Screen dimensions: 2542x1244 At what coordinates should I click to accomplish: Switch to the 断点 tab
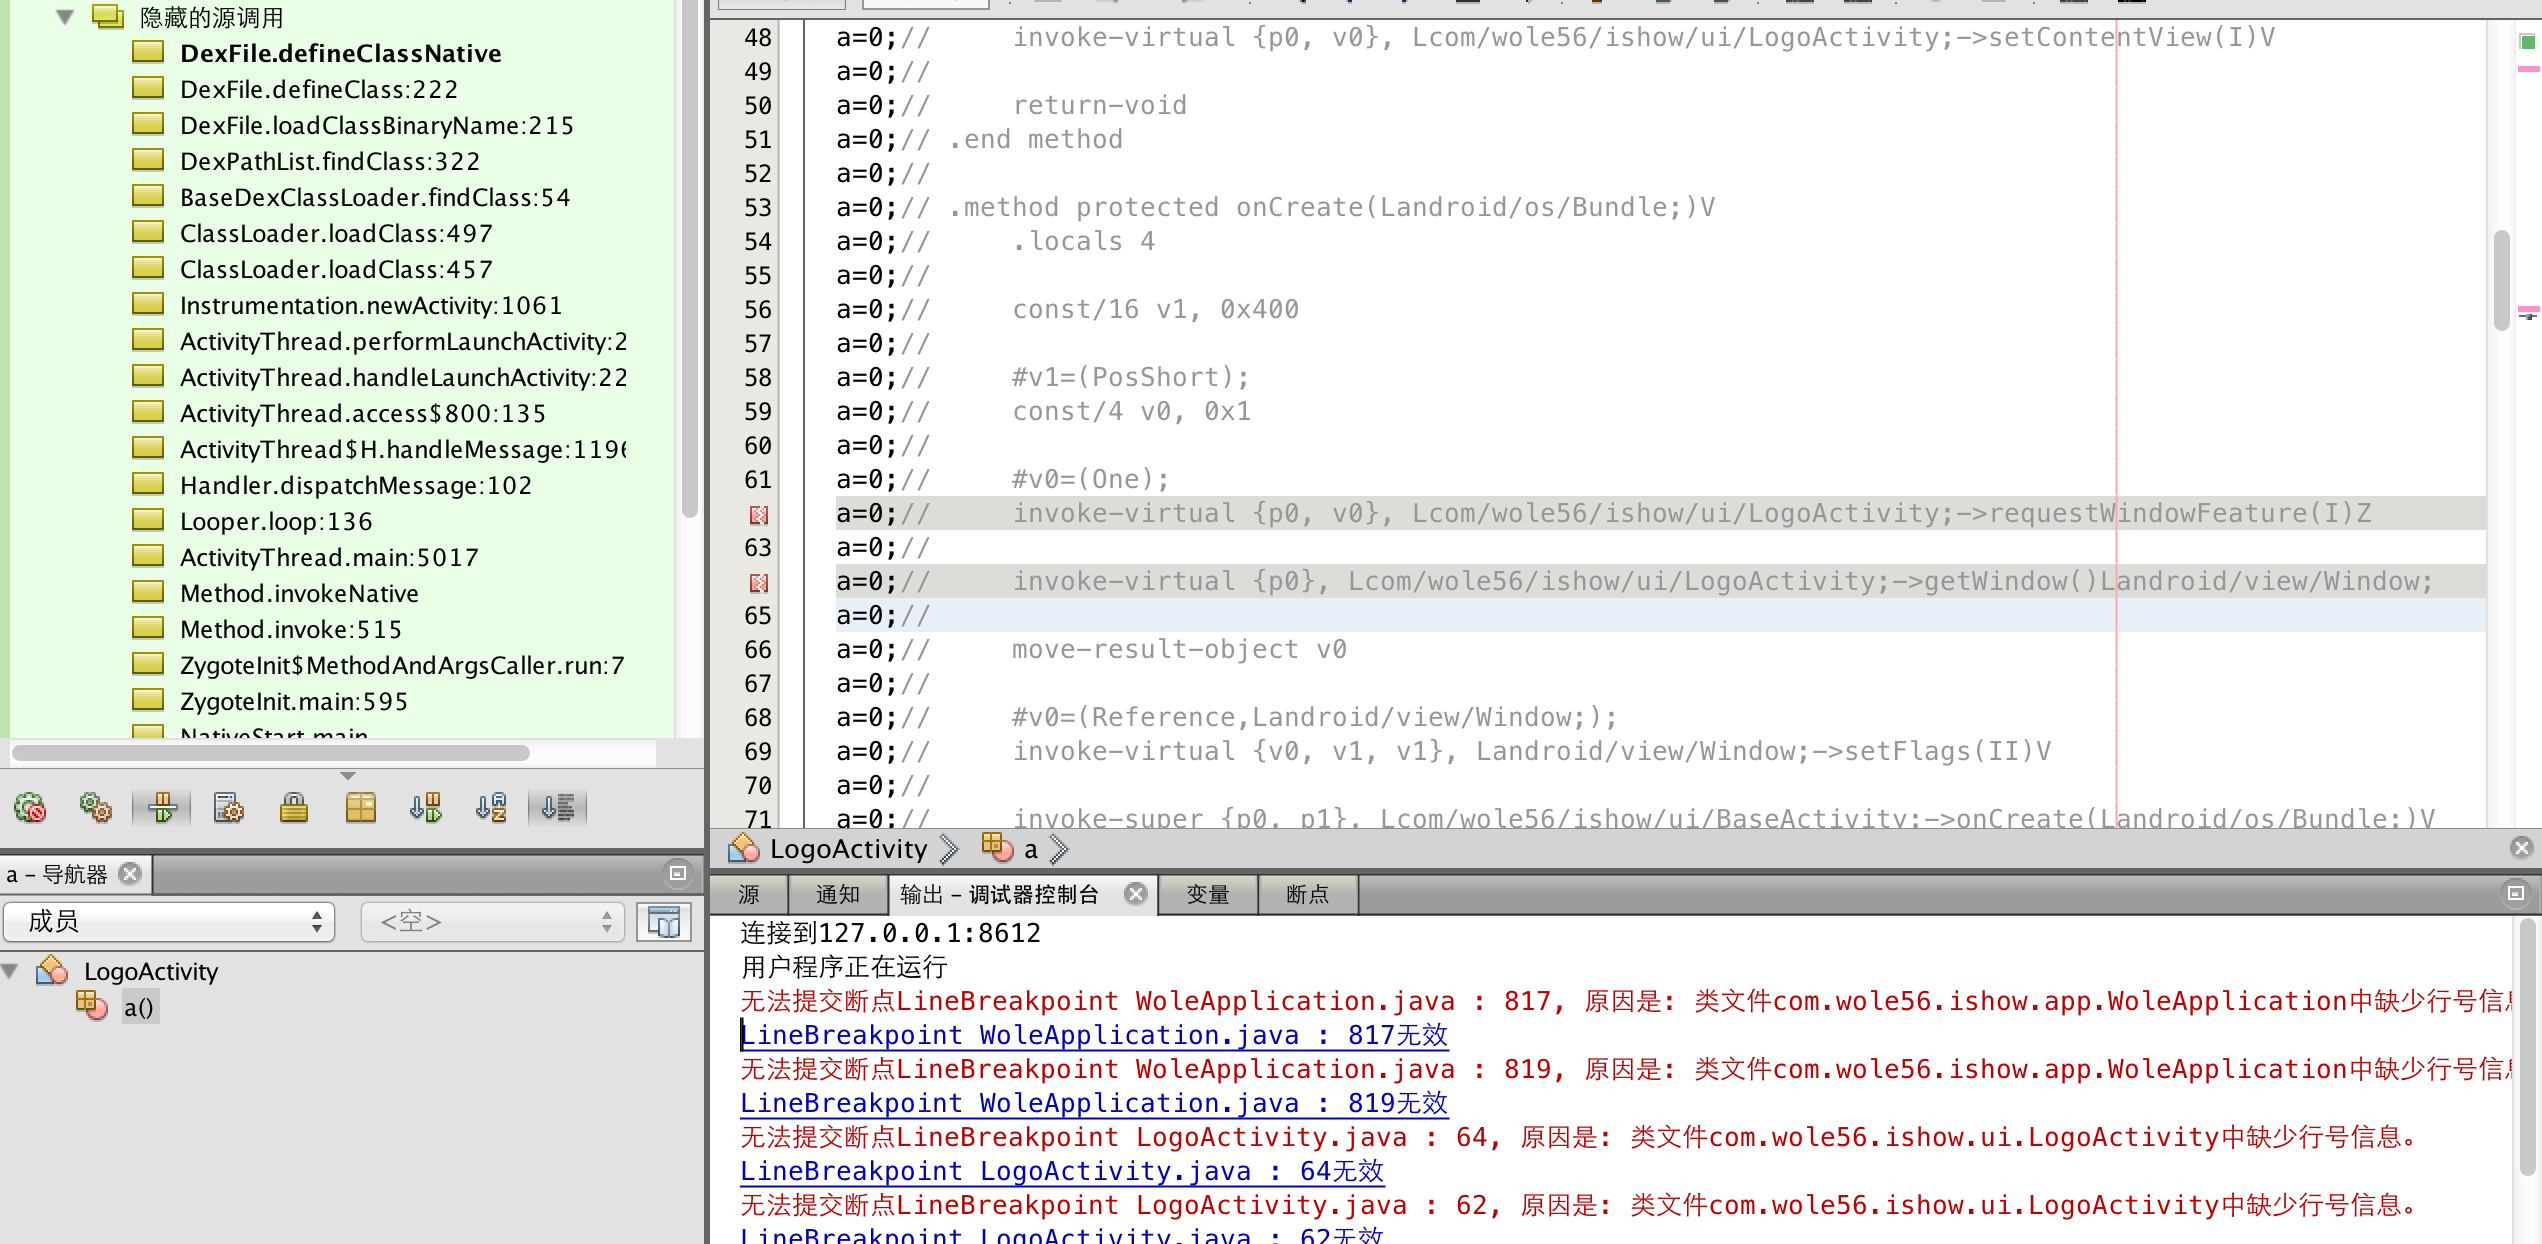[x=1307, y=894]
